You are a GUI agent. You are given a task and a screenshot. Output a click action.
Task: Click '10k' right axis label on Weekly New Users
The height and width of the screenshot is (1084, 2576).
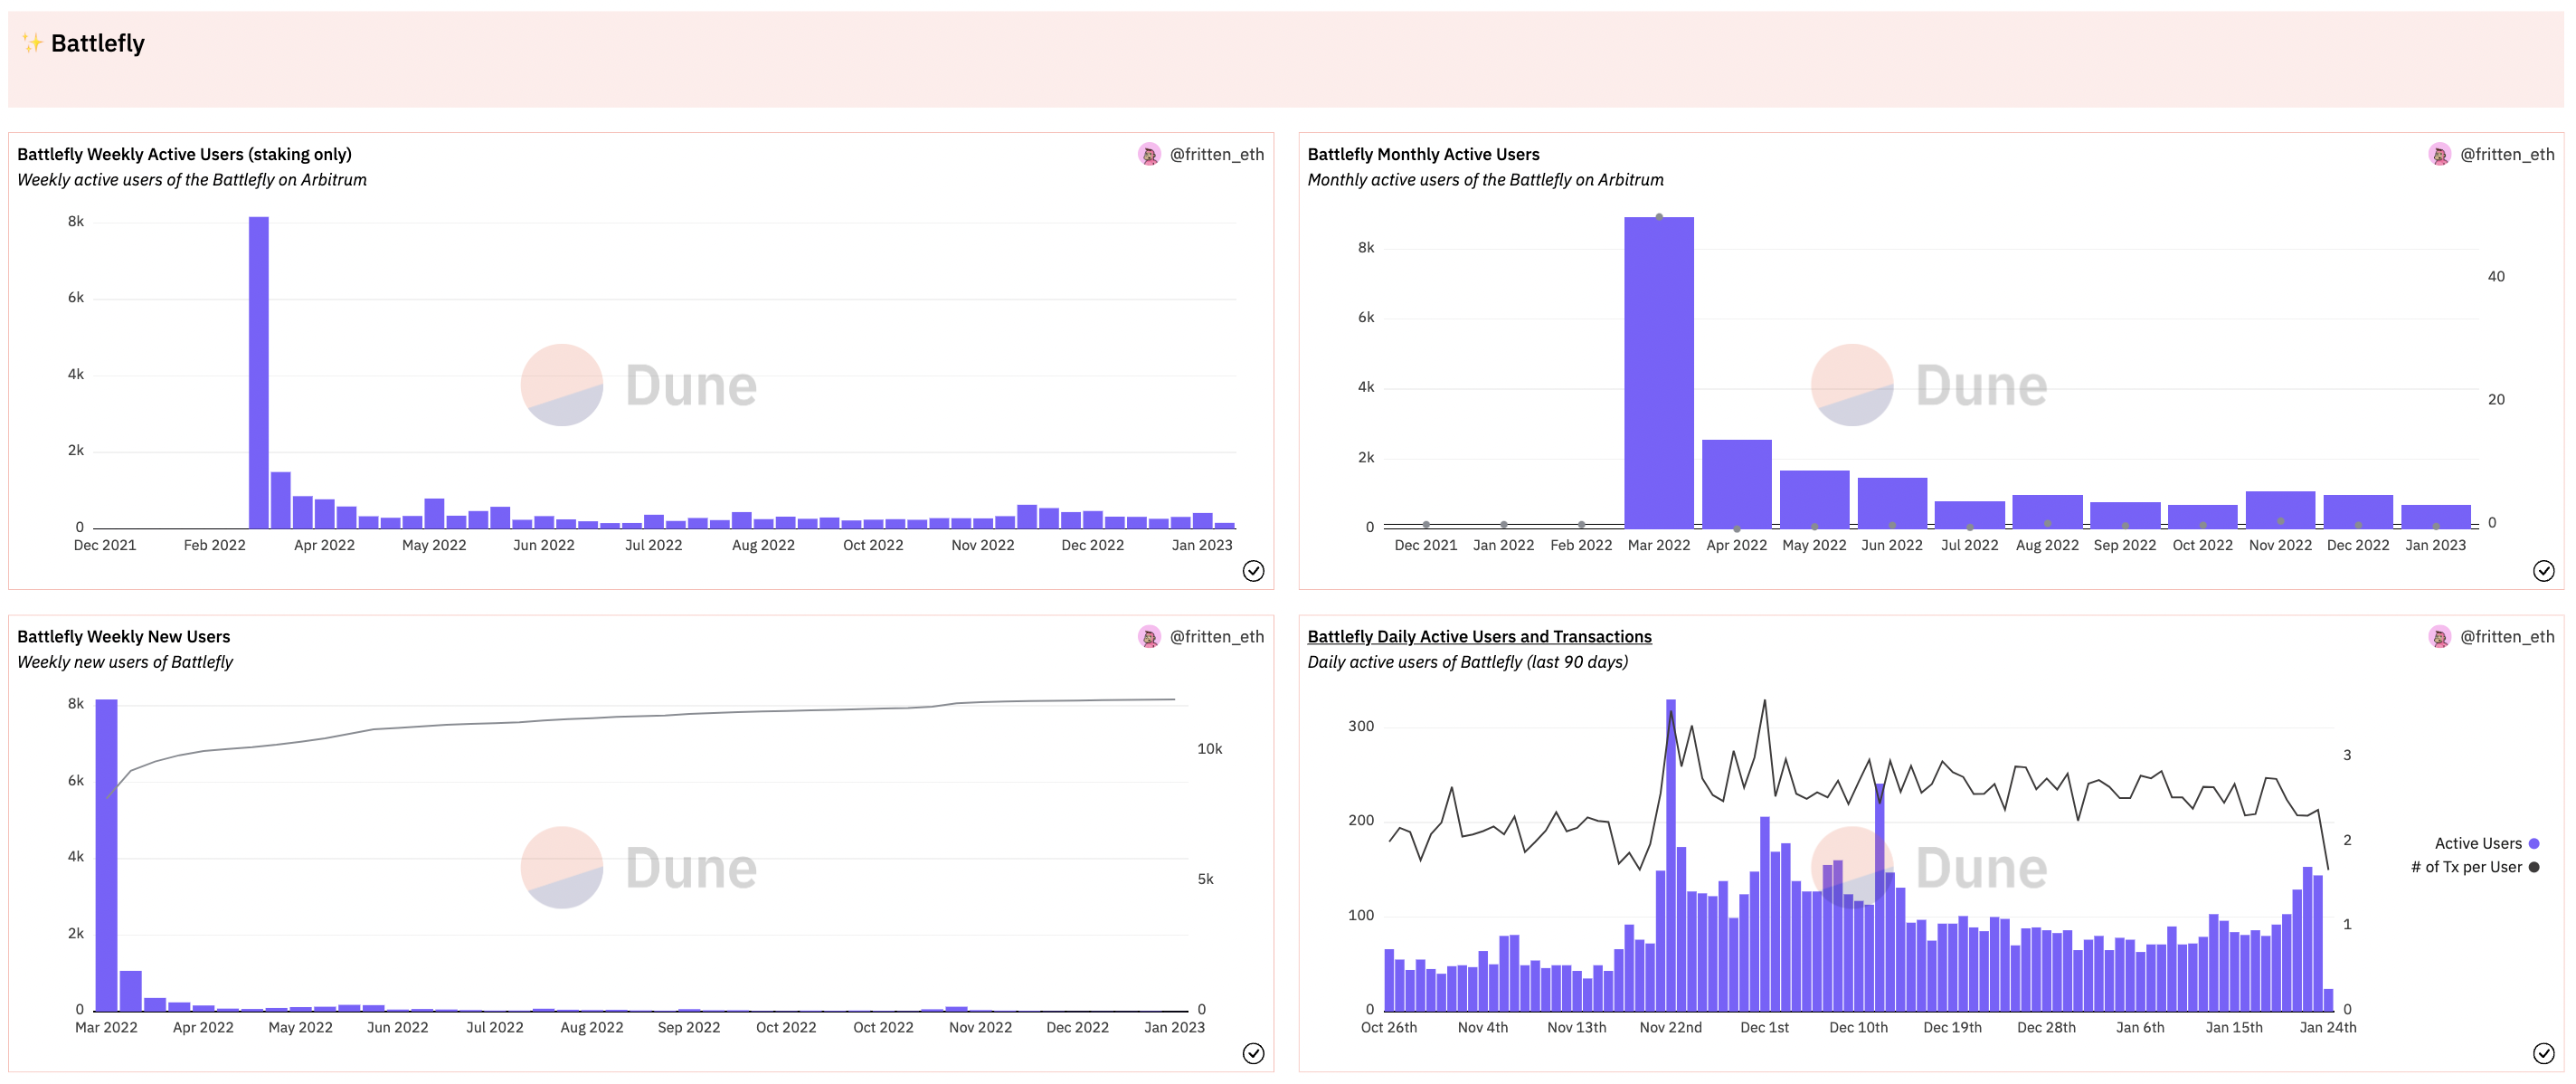1209,749
